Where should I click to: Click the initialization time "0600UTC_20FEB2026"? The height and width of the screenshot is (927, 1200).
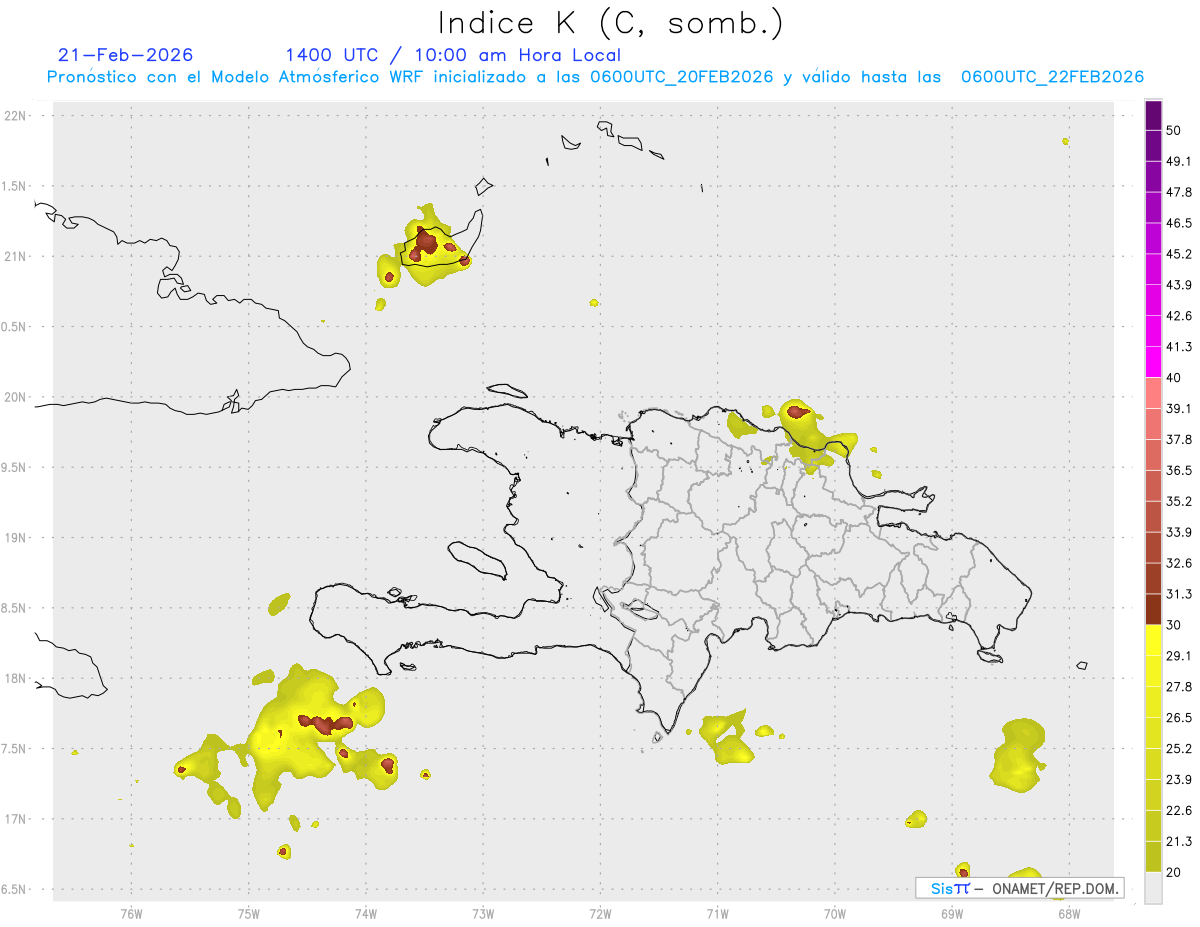point(682,77)
